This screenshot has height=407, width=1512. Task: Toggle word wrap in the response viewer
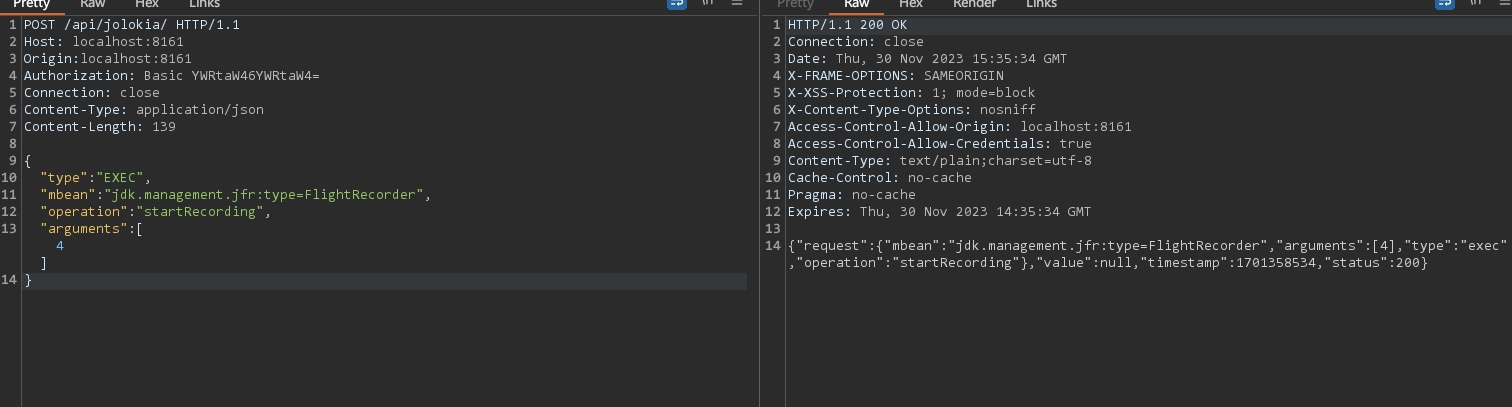[x=1445, y=3]
